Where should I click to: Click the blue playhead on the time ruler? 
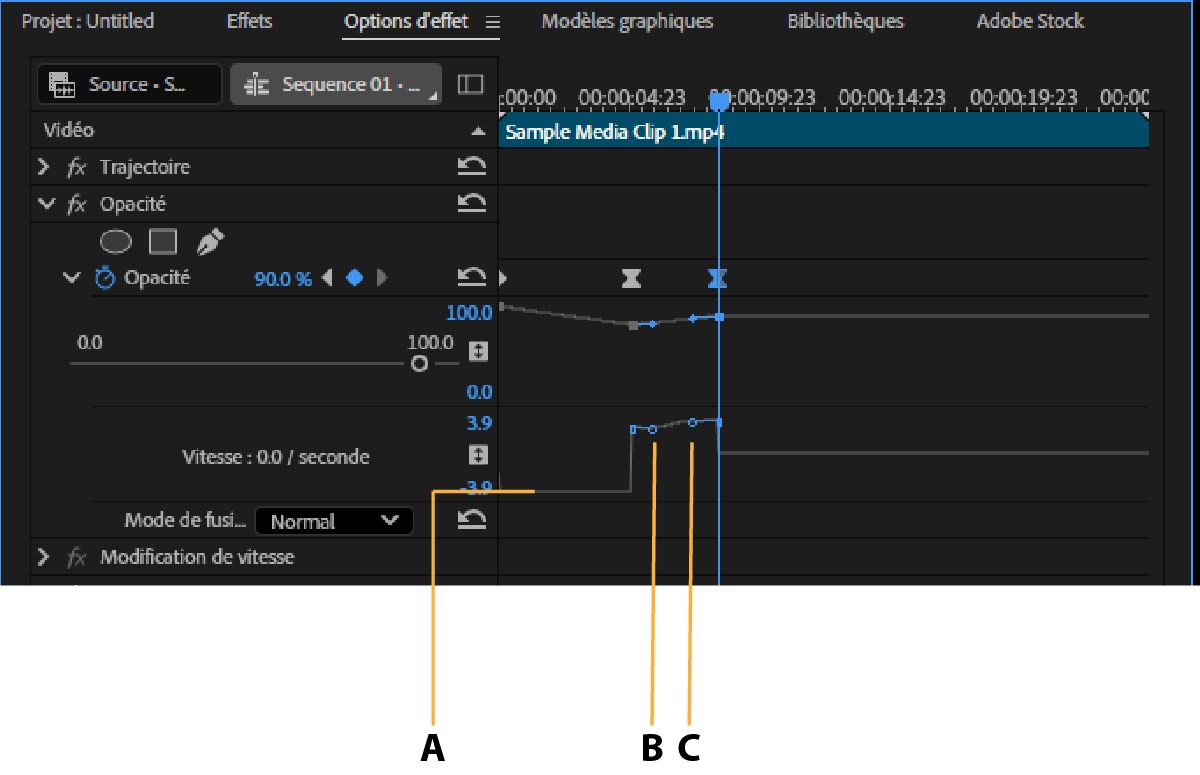[719, 100]
